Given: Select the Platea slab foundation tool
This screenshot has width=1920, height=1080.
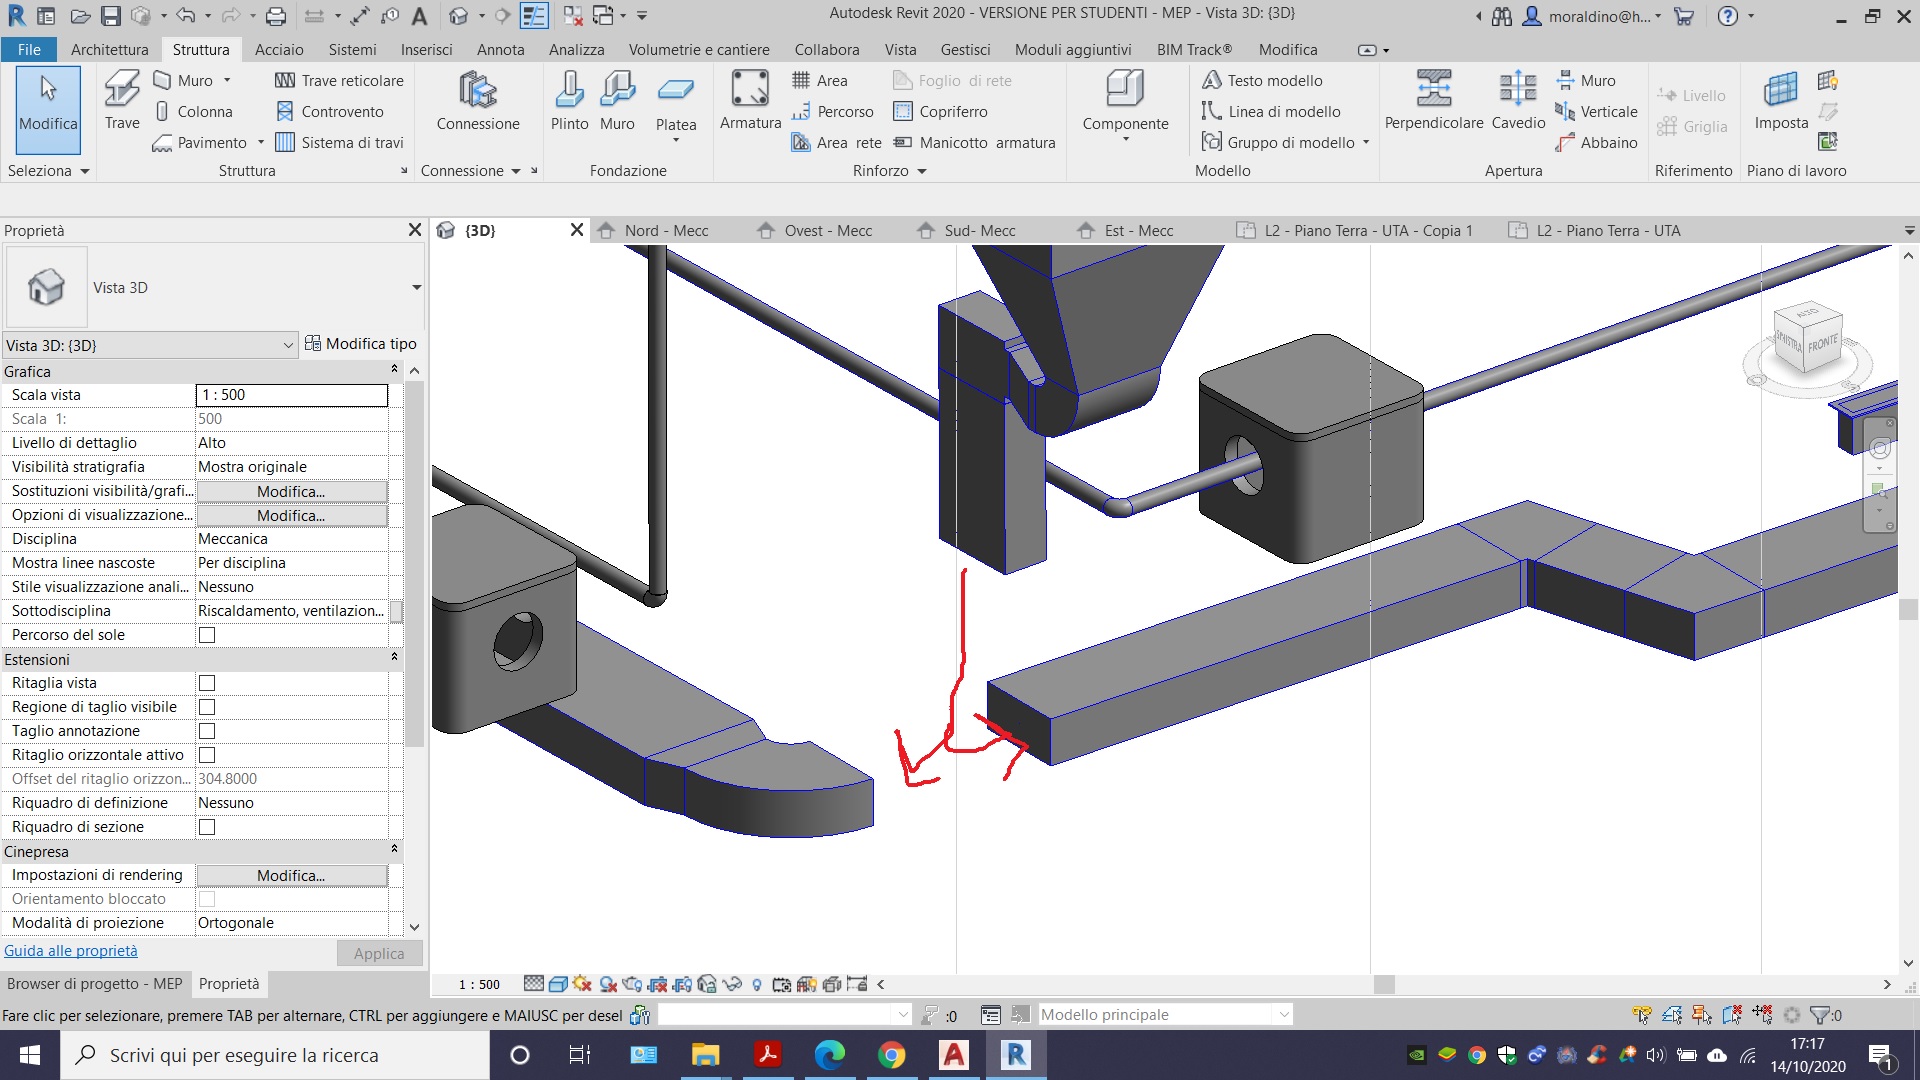Looking at the screenshot, I should 676,105.
